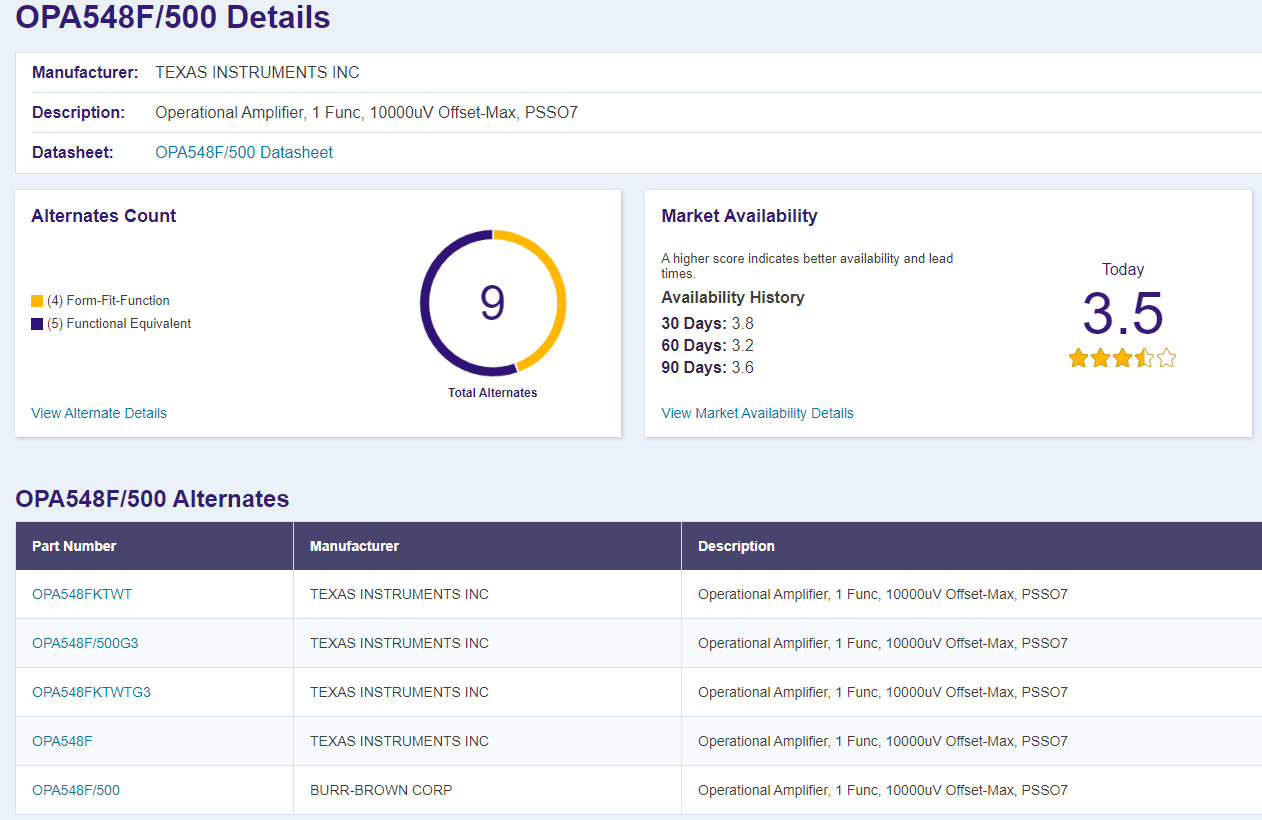Image resolution: width=1262 pixels, height=820 pixels.
Task: Open the BURR-BROWN OPA548F/500 part link
Action: (x=76, y=790)
